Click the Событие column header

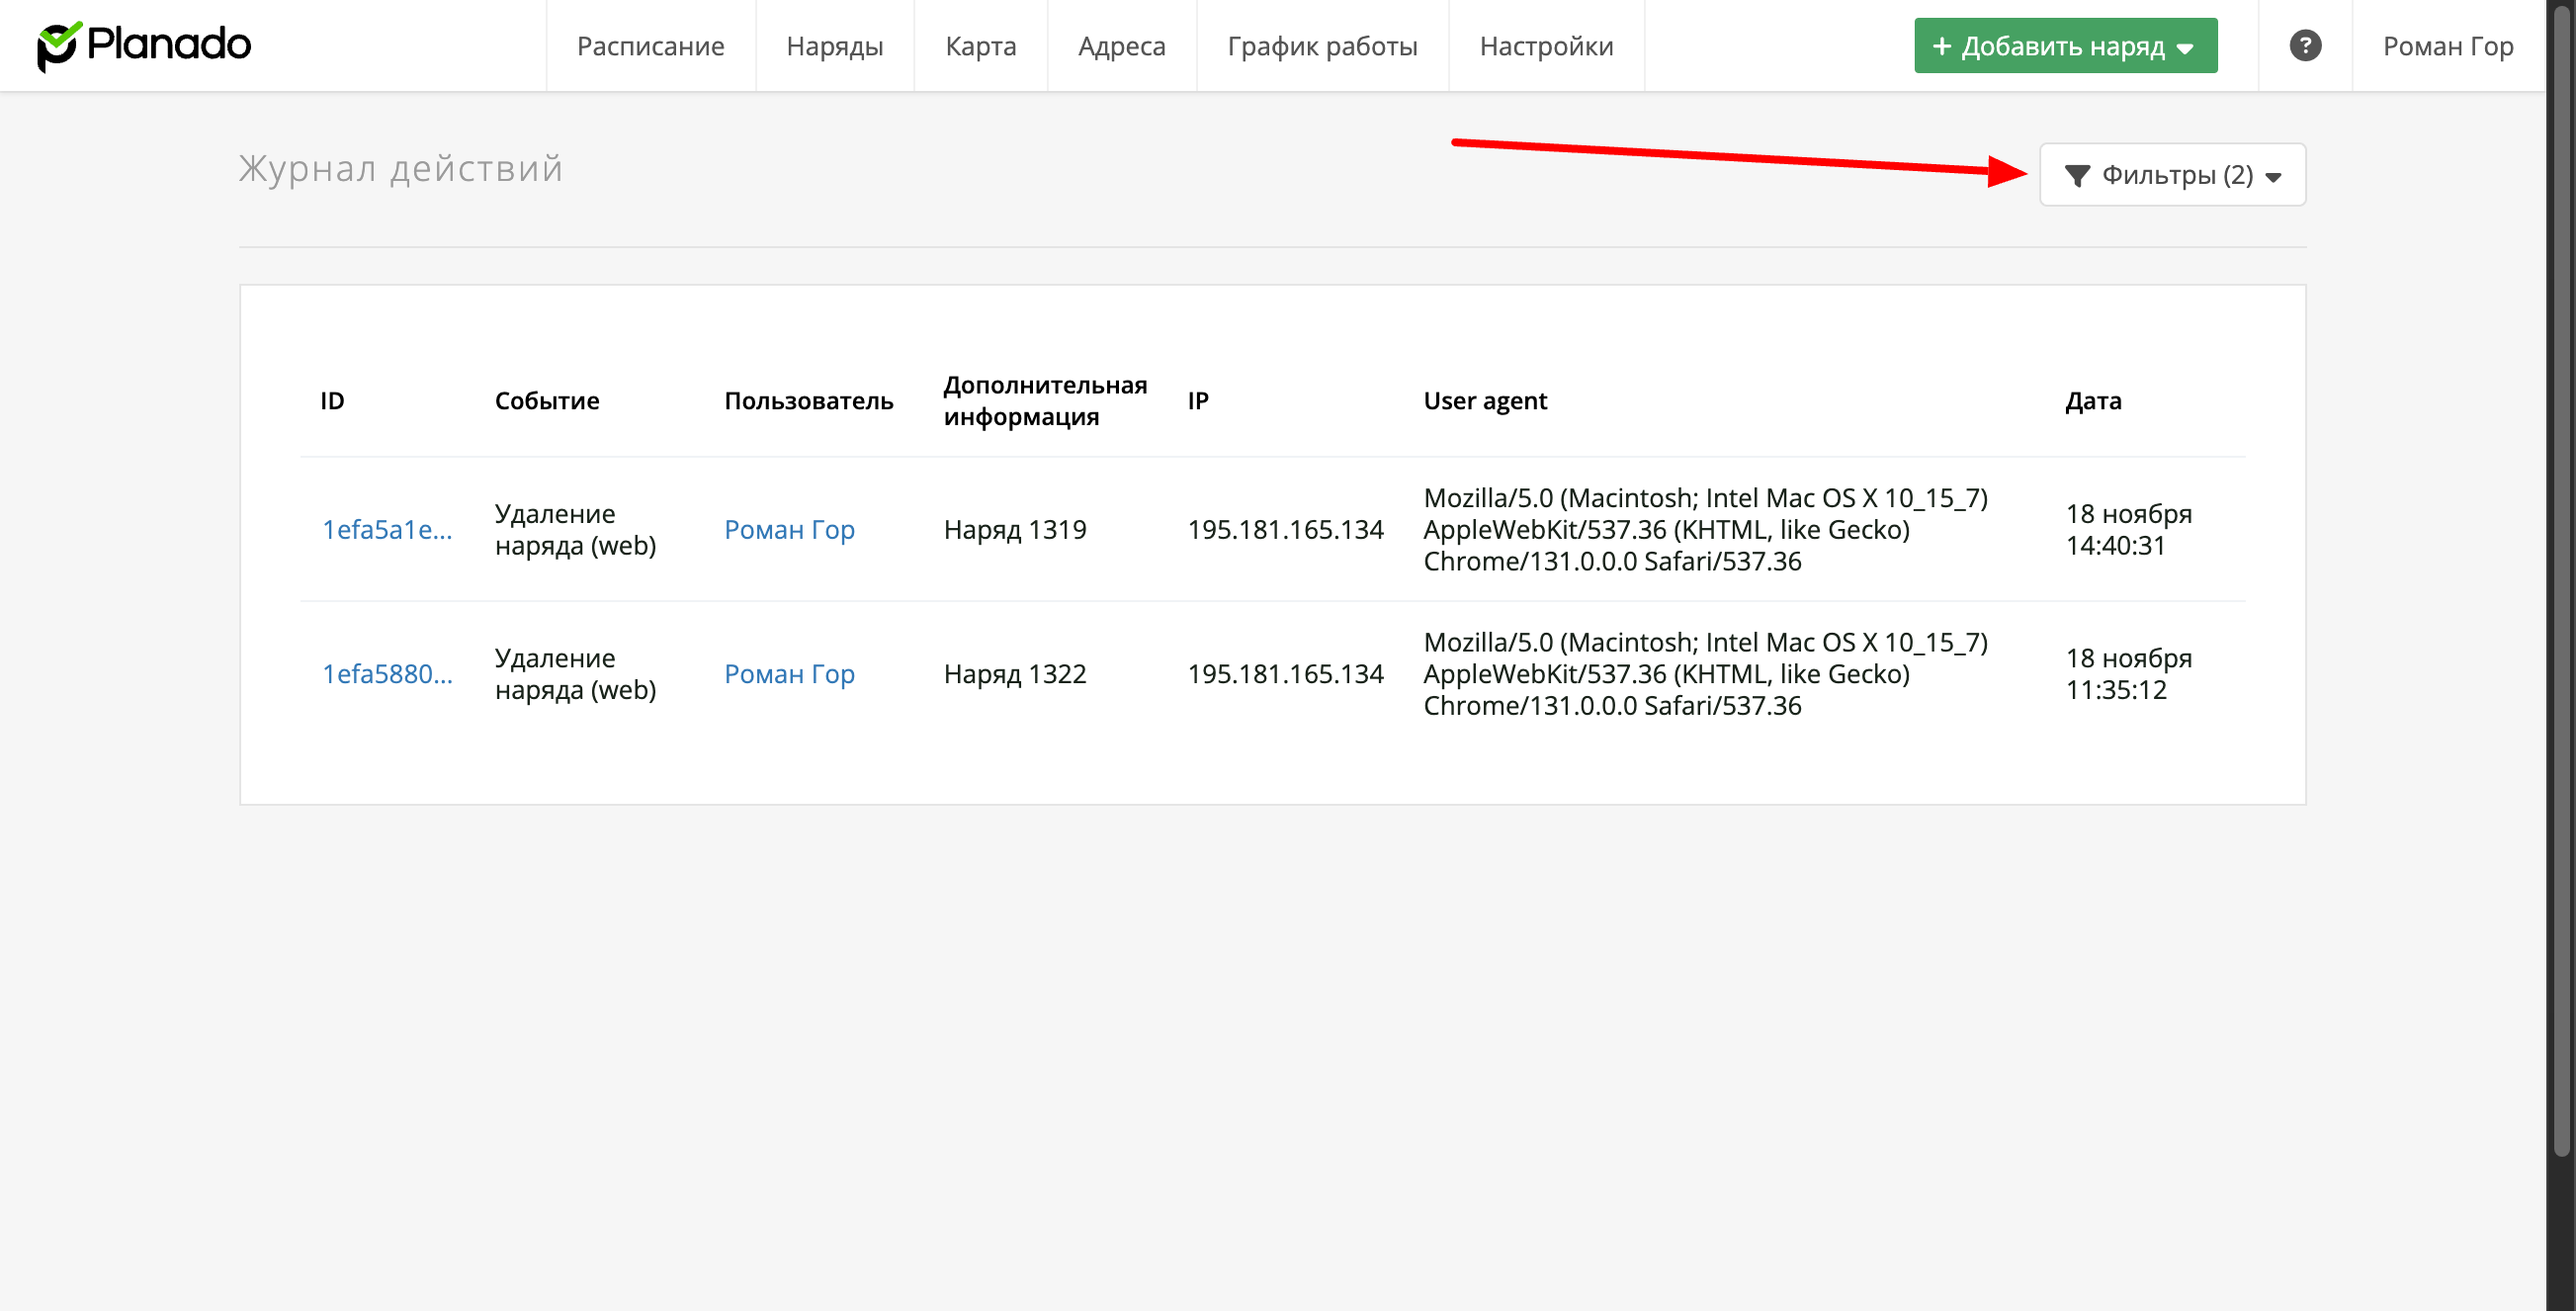tap(547, 401)
